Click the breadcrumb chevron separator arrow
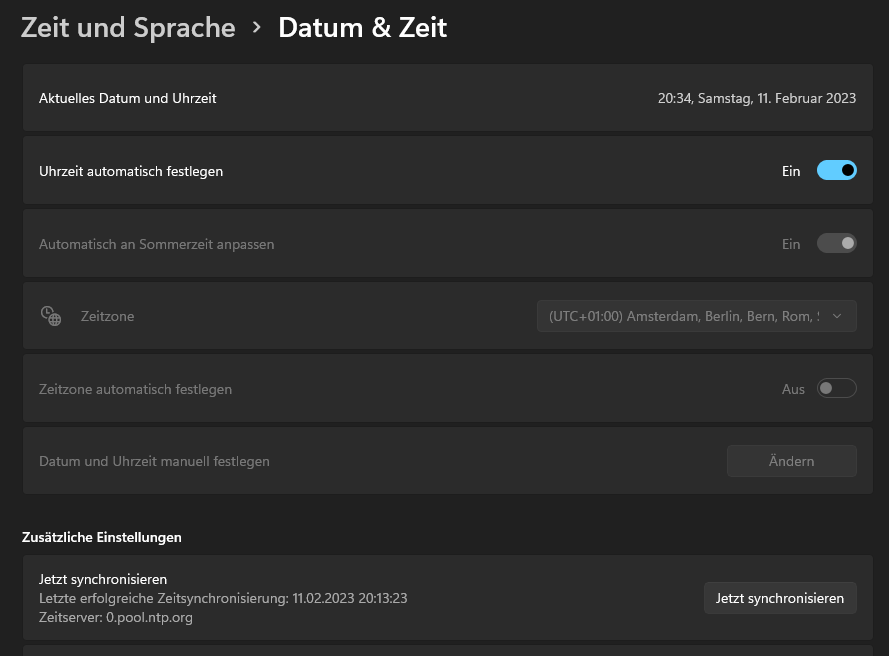 (x=257, y=28)
